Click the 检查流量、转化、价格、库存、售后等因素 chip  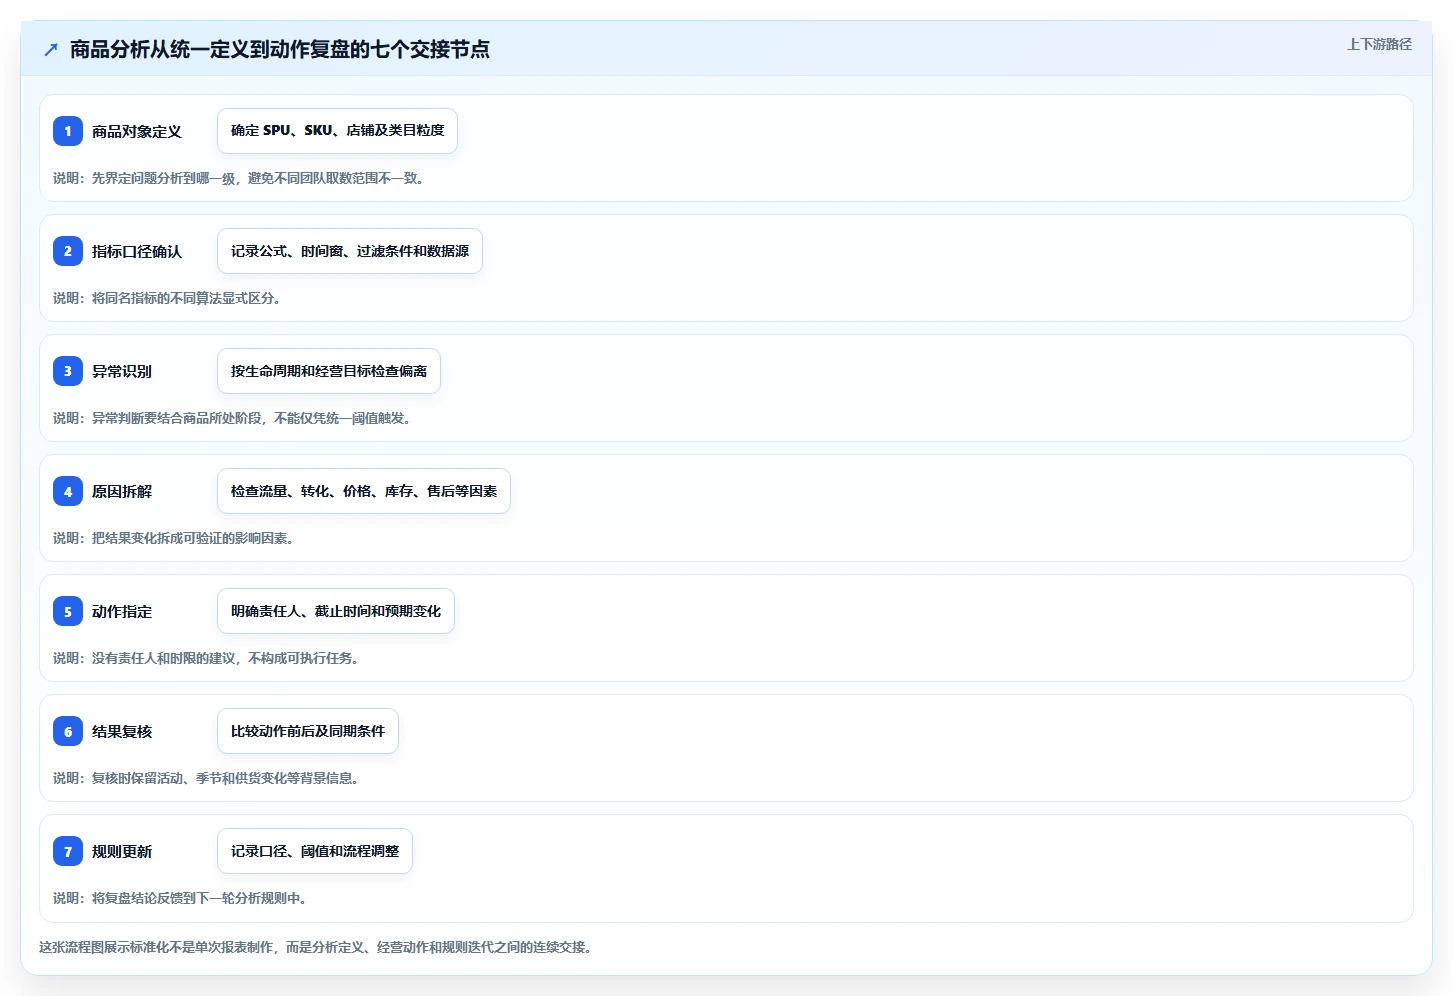(364, 491)
